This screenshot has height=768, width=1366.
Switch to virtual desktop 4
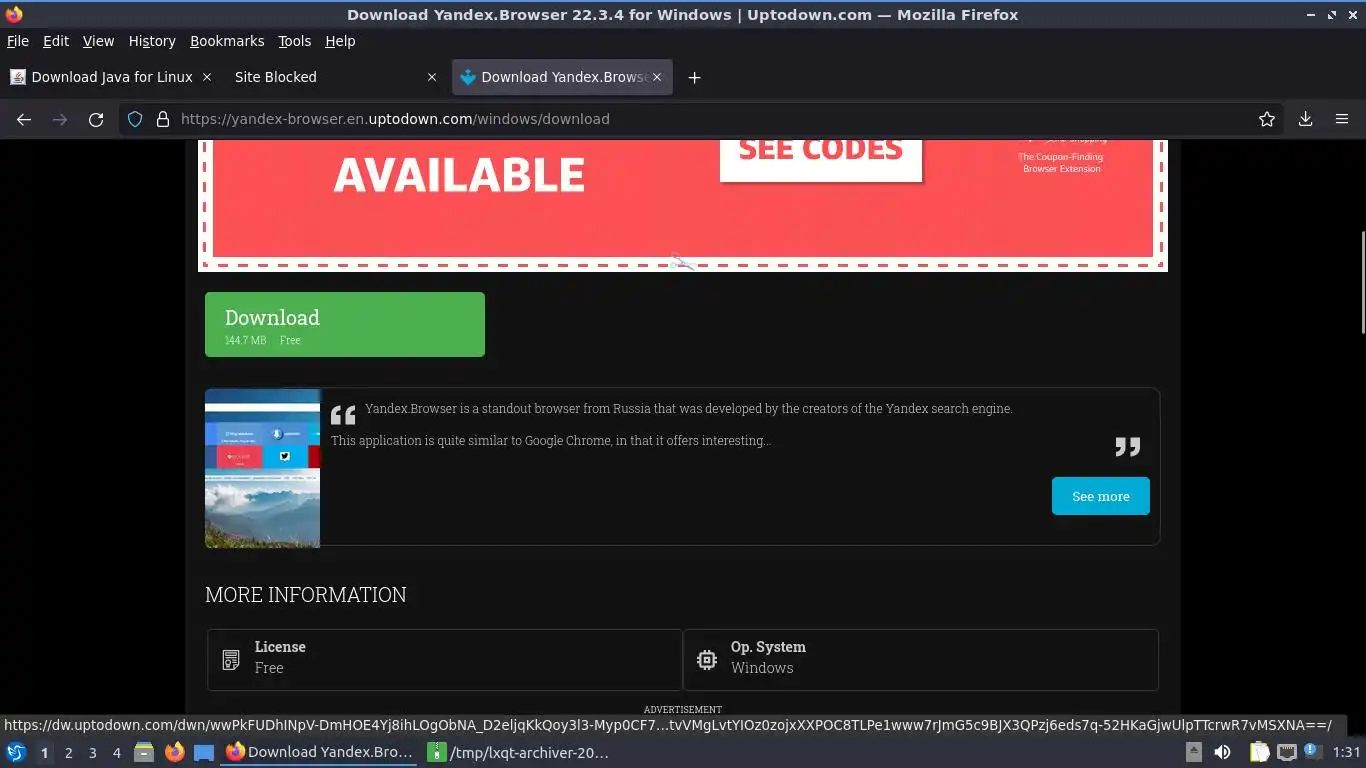coord(117,753)
